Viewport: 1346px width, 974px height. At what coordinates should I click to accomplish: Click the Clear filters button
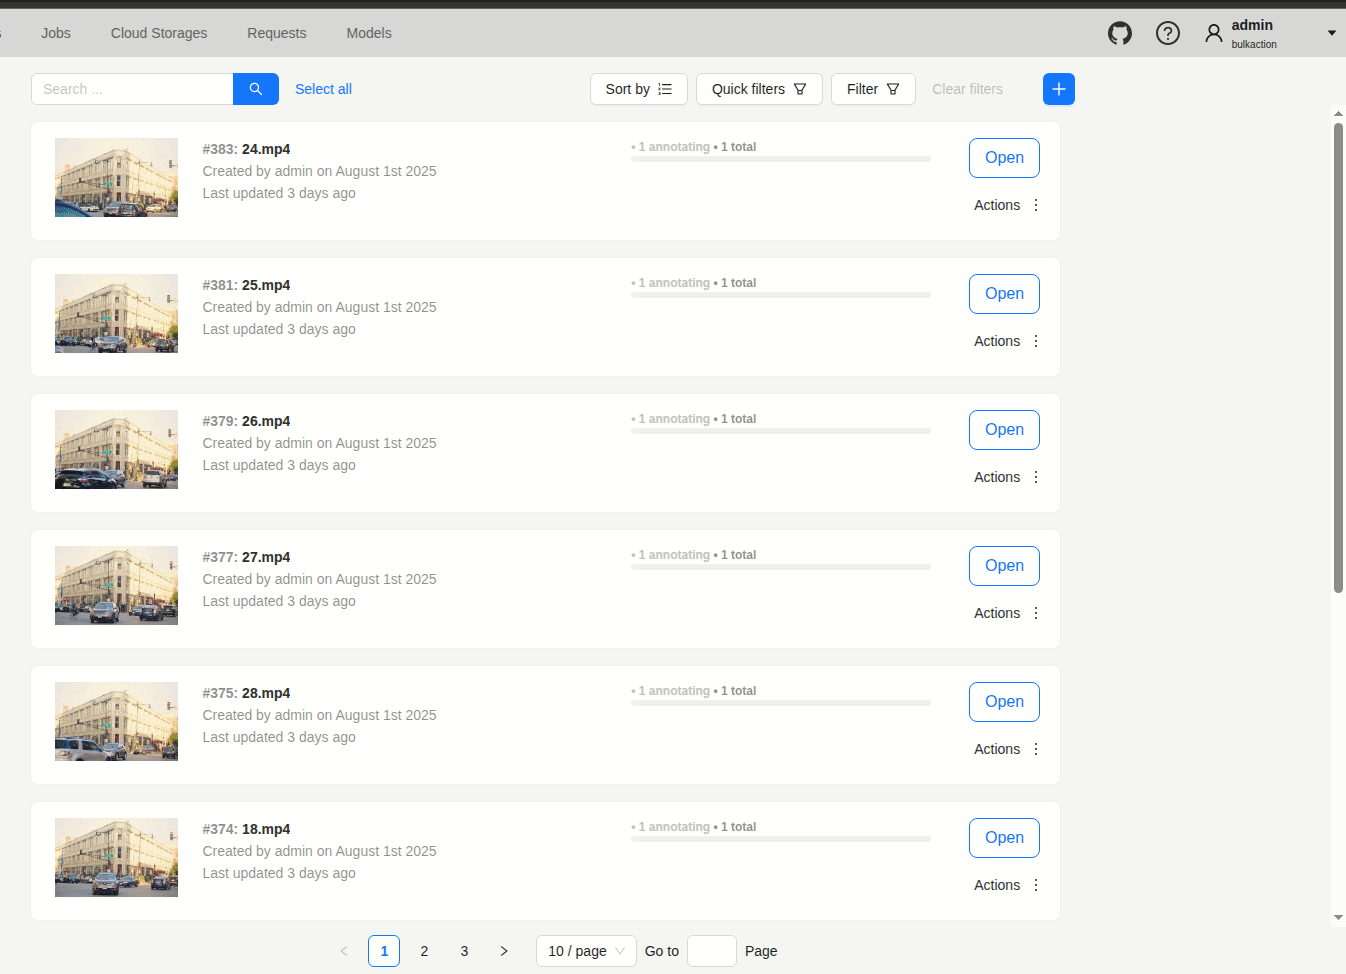click(x=967, y=89)
